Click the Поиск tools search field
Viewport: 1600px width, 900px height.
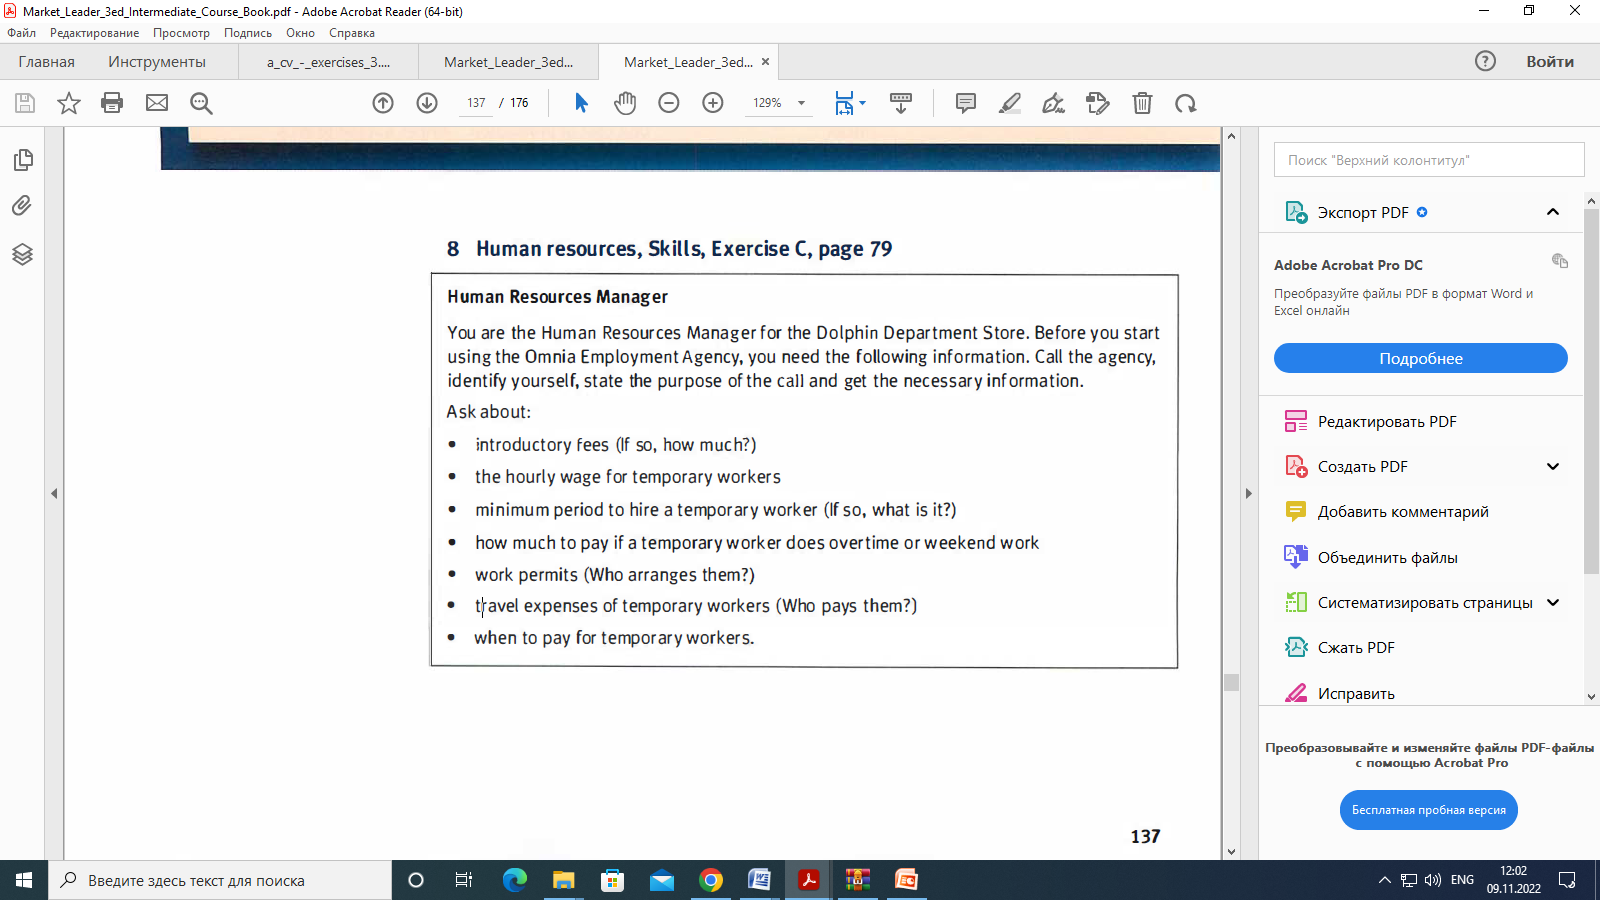(1429, 160)
